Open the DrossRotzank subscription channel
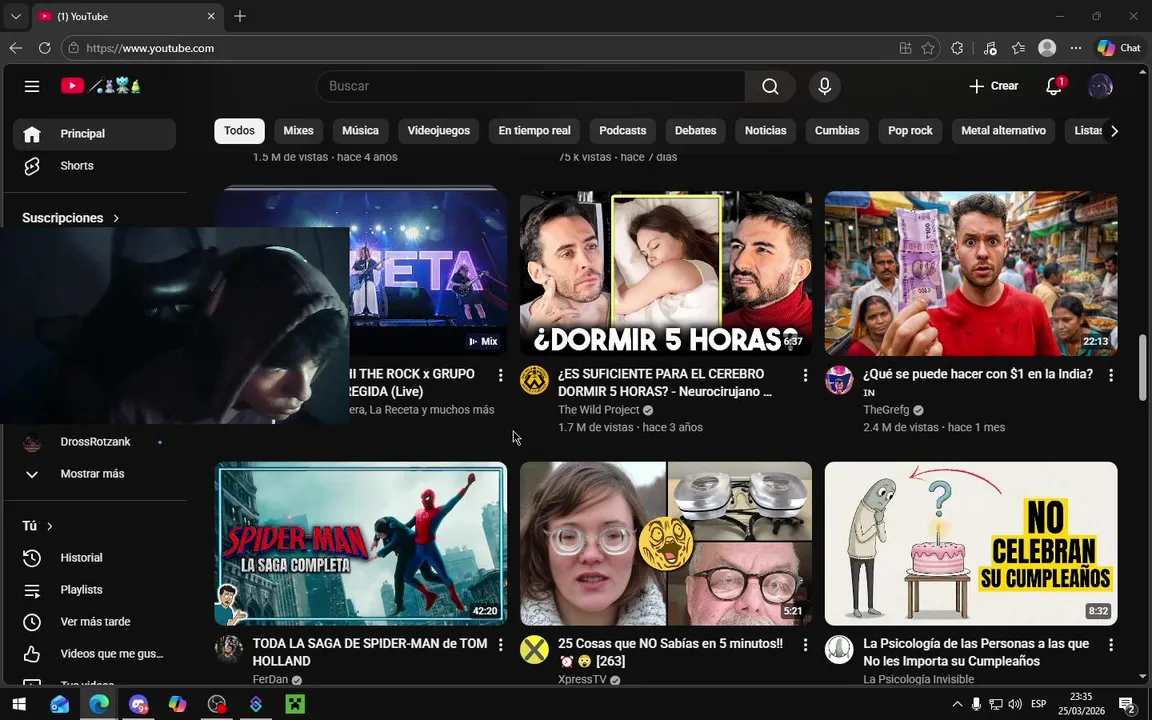The image size is (1152, 720). pyautogui.click(x=94, y=442)
